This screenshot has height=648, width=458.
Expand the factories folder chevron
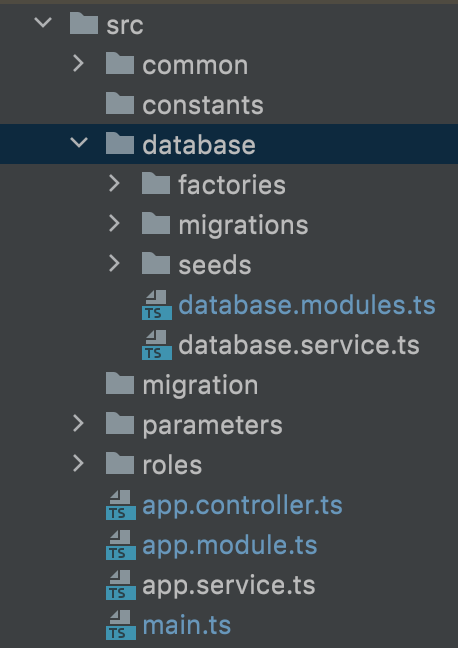coord(114,183)
